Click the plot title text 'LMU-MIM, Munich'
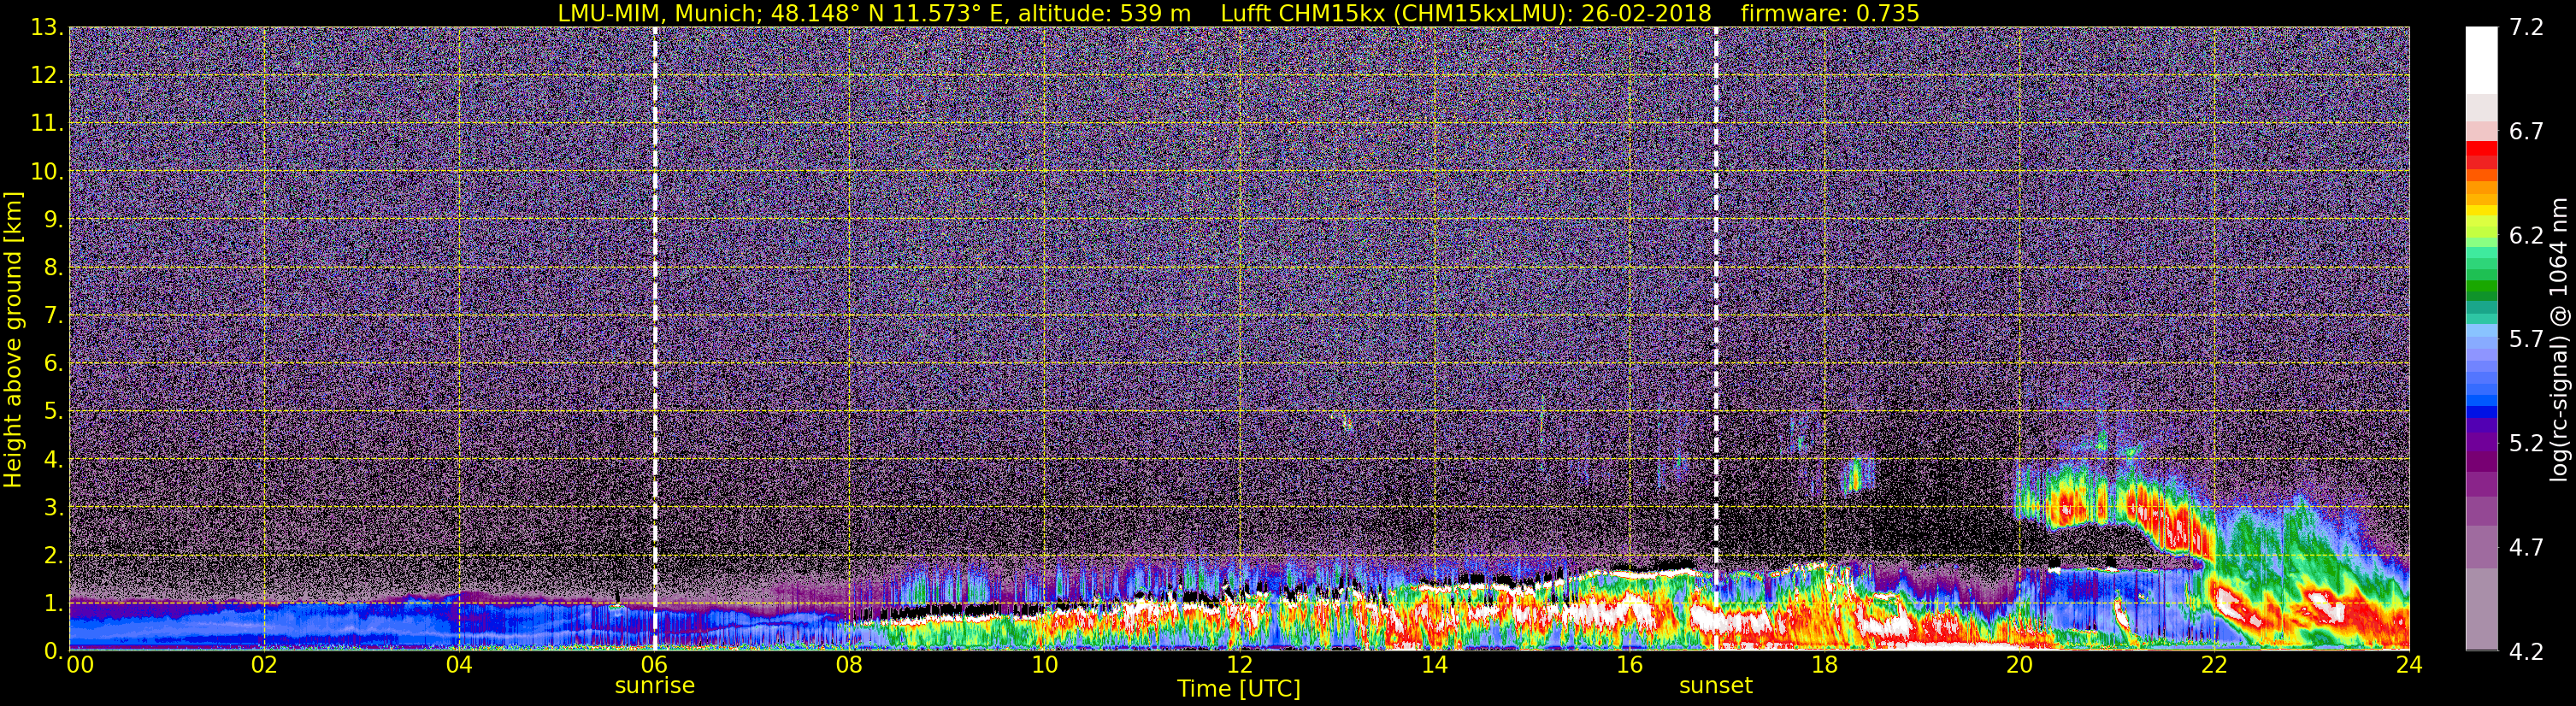 click(x=658, y=13)
